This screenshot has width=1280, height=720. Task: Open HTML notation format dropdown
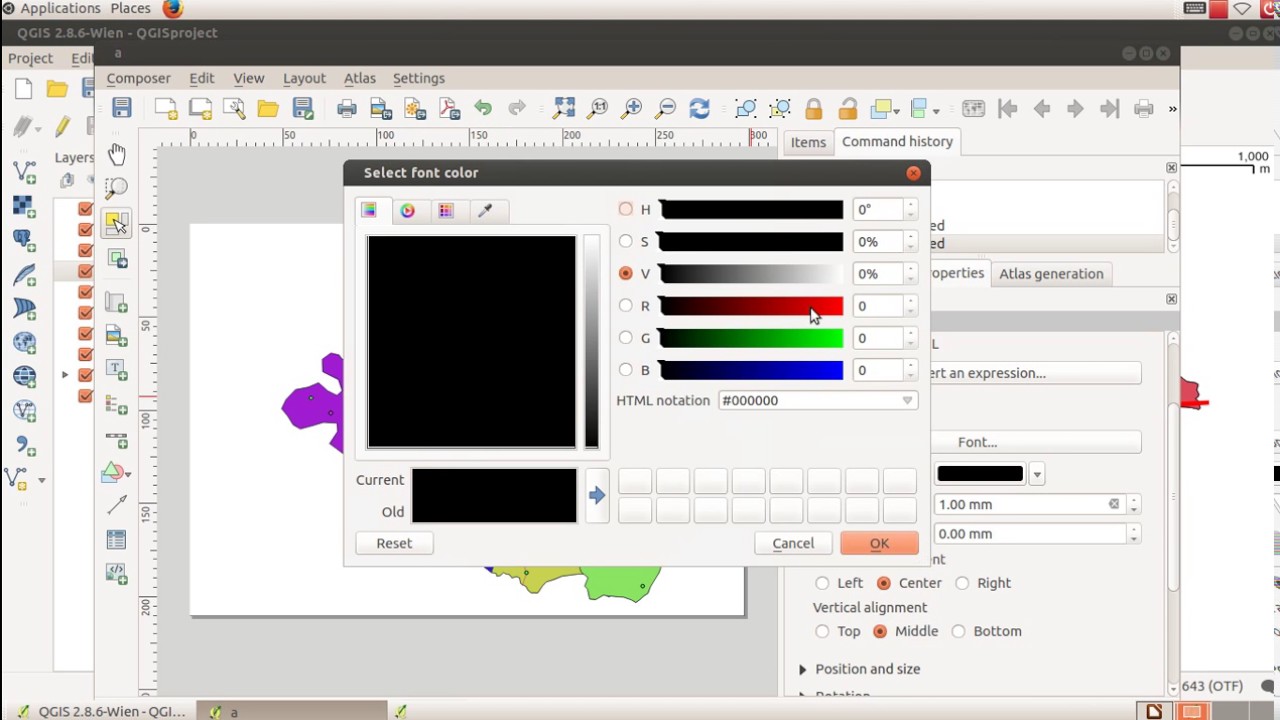[907, 400]
